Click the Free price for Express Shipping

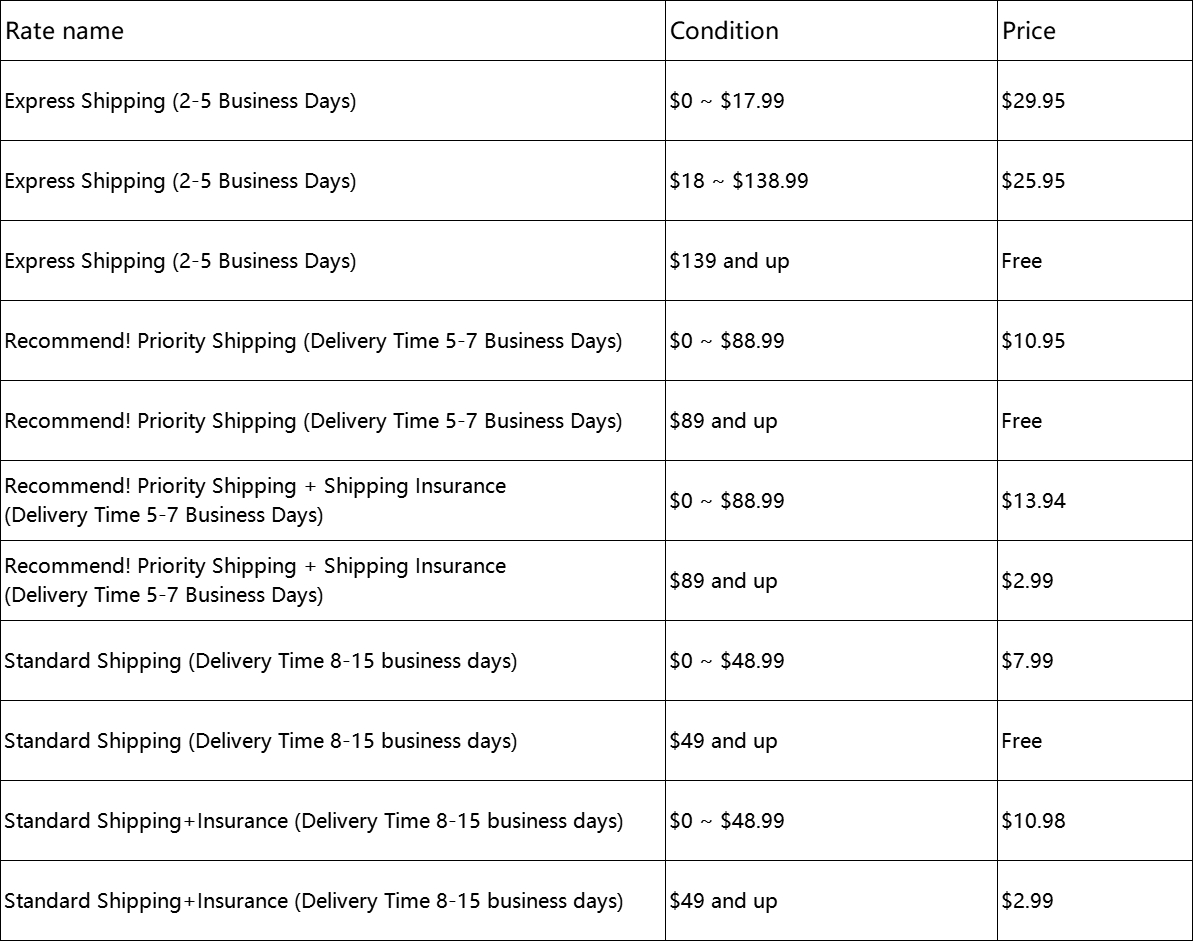[x=1021, y=261]
